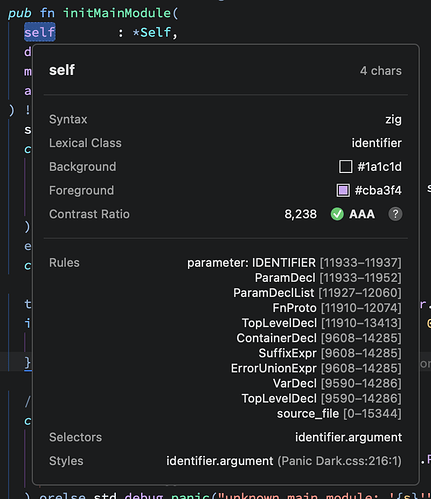
Task: Click the contrast ratio value 8,238
Action: (x=300, y=214)
